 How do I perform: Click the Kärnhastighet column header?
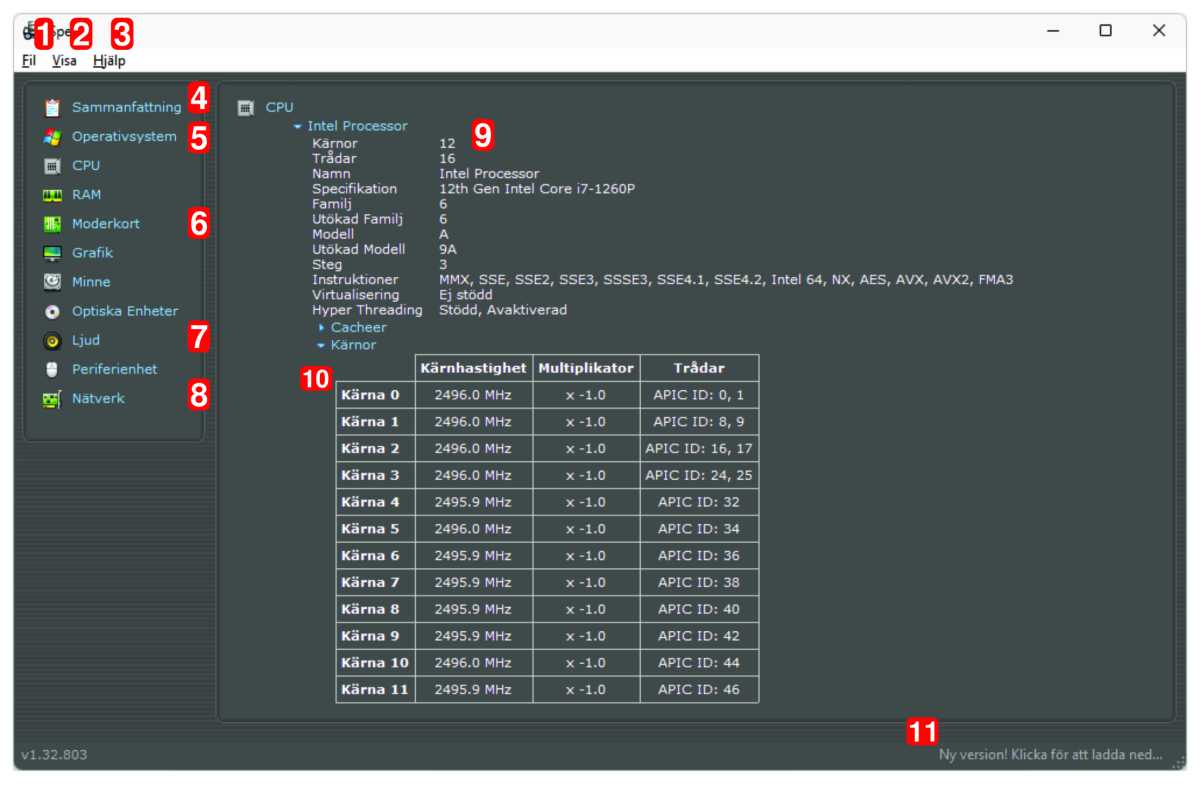pos(472,368)
